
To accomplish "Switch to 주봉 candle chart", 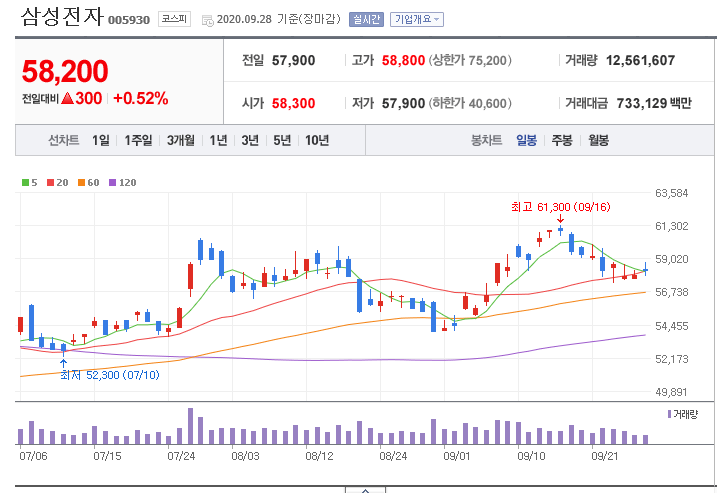I will pos(562,140).
